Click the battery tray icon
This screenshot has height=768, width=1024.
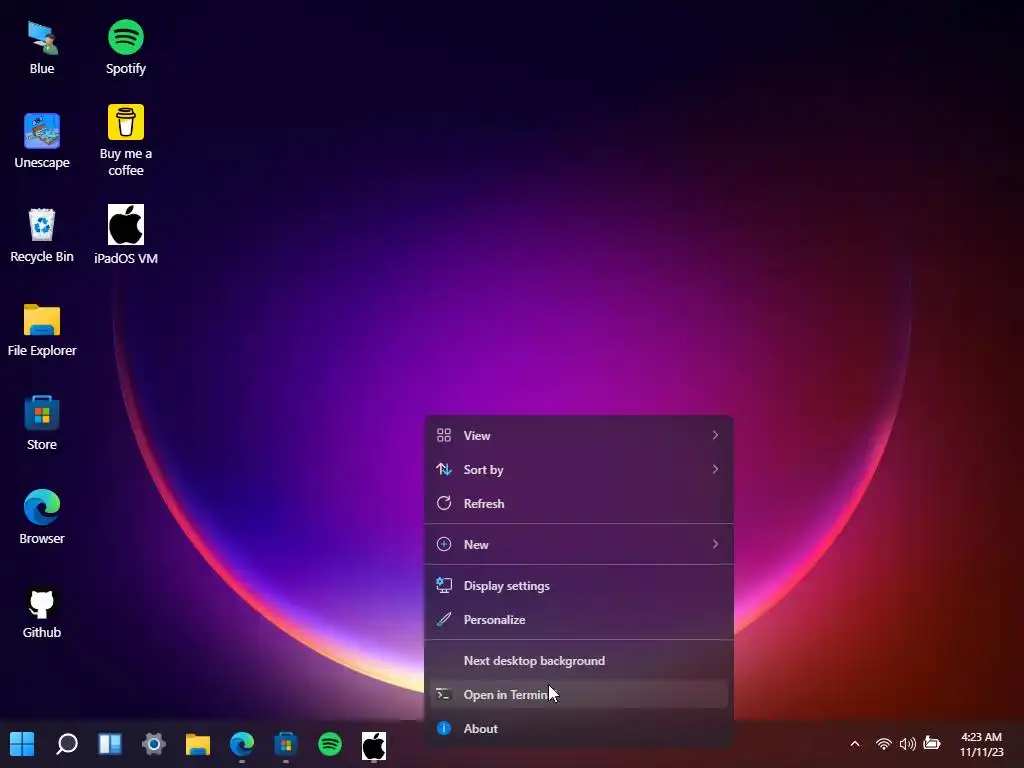tap(932, 743)
